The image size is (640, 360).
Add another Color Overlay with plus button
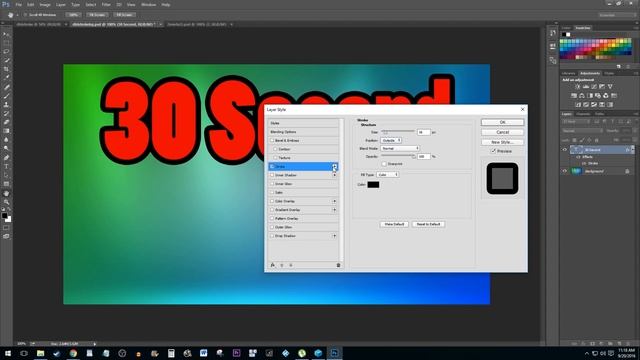coord(334,201)
